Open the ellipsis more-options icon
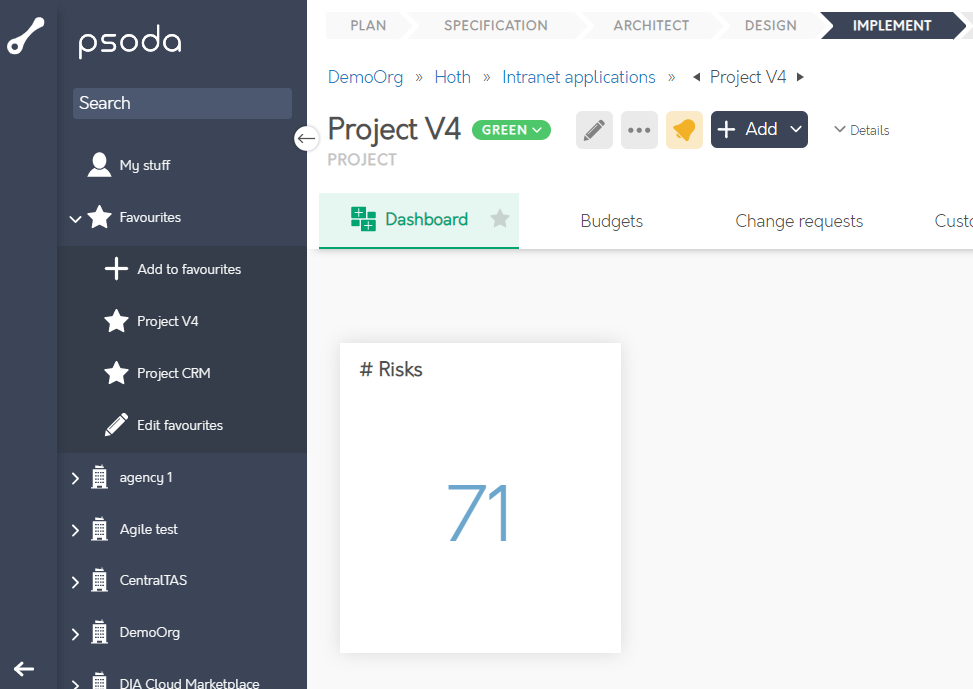 (639, 129)
